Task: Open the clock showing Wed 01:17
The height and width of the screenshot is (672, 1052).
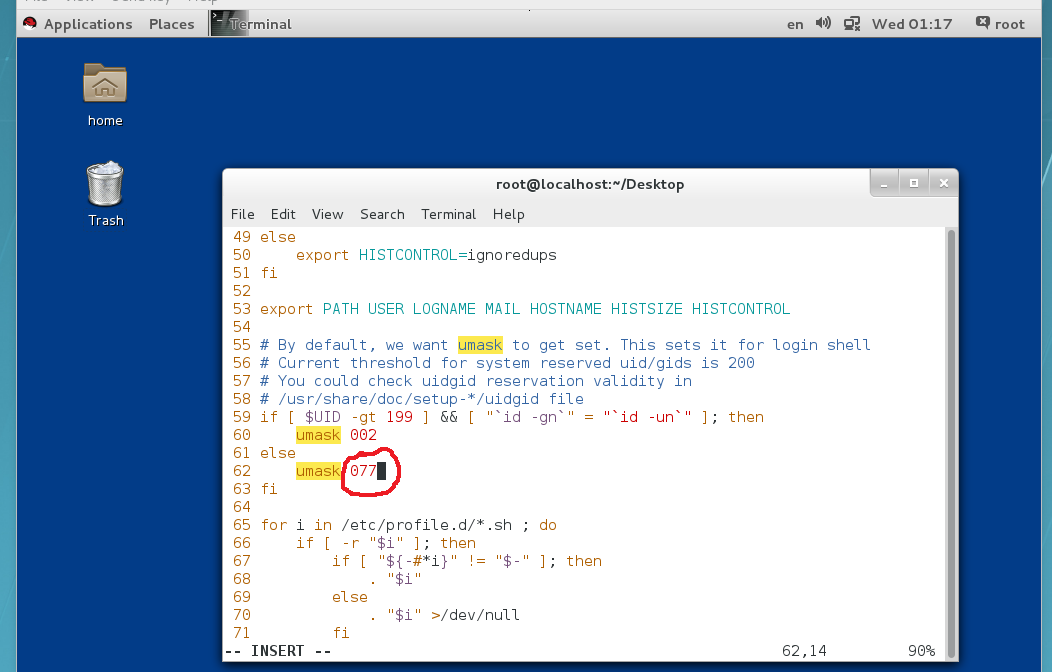Action: [912, 24]
